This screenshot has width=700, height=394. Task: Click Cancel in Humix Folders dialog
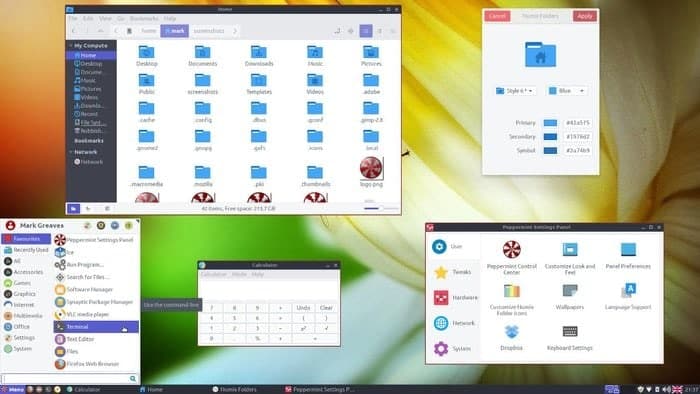coord(497,16)
